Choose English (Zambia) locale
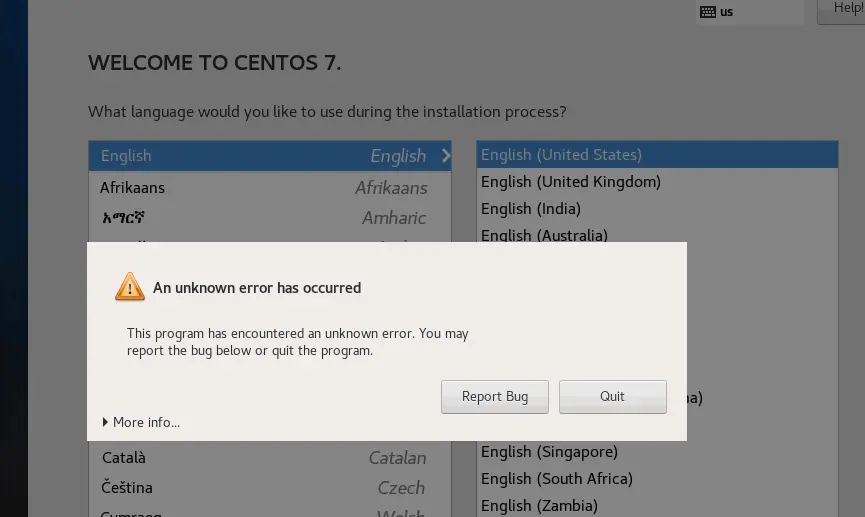The height and width of the screenshot is (517, 865). click(x=657, y=505)
